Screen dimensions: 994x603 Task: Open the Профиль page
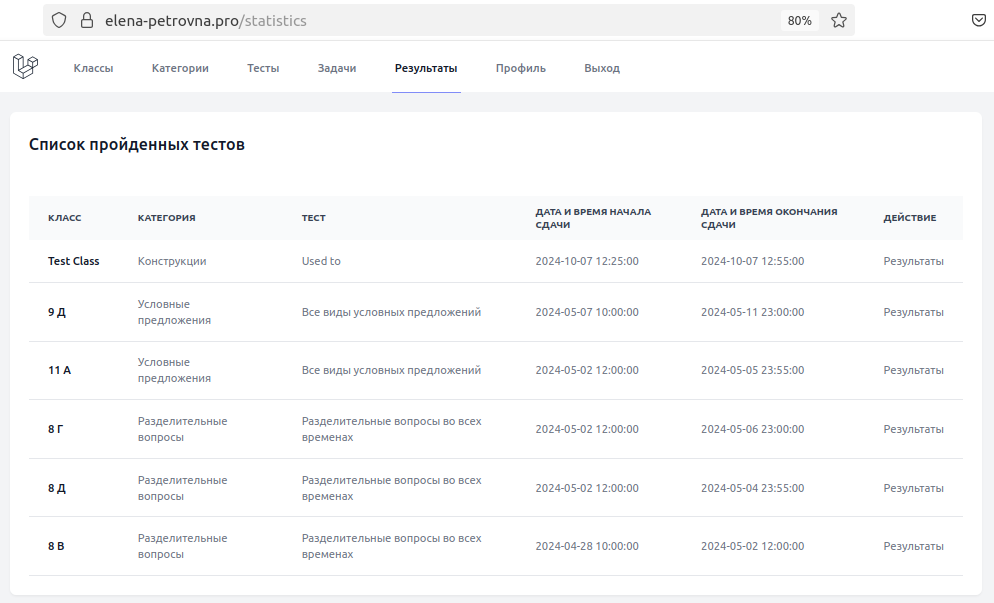[520, 68]
